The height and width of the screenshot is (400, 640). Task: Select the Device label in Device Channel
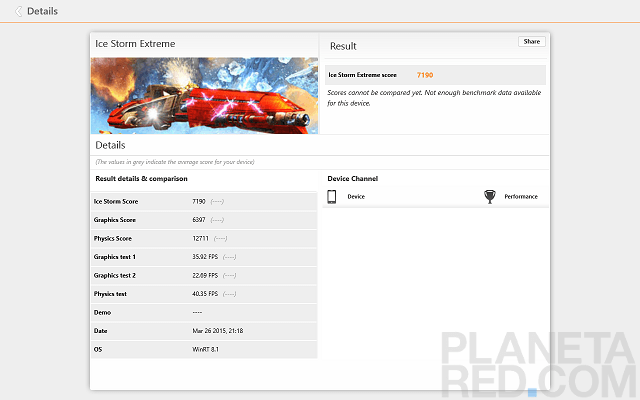pyautogui.click(x=356, y=197)
